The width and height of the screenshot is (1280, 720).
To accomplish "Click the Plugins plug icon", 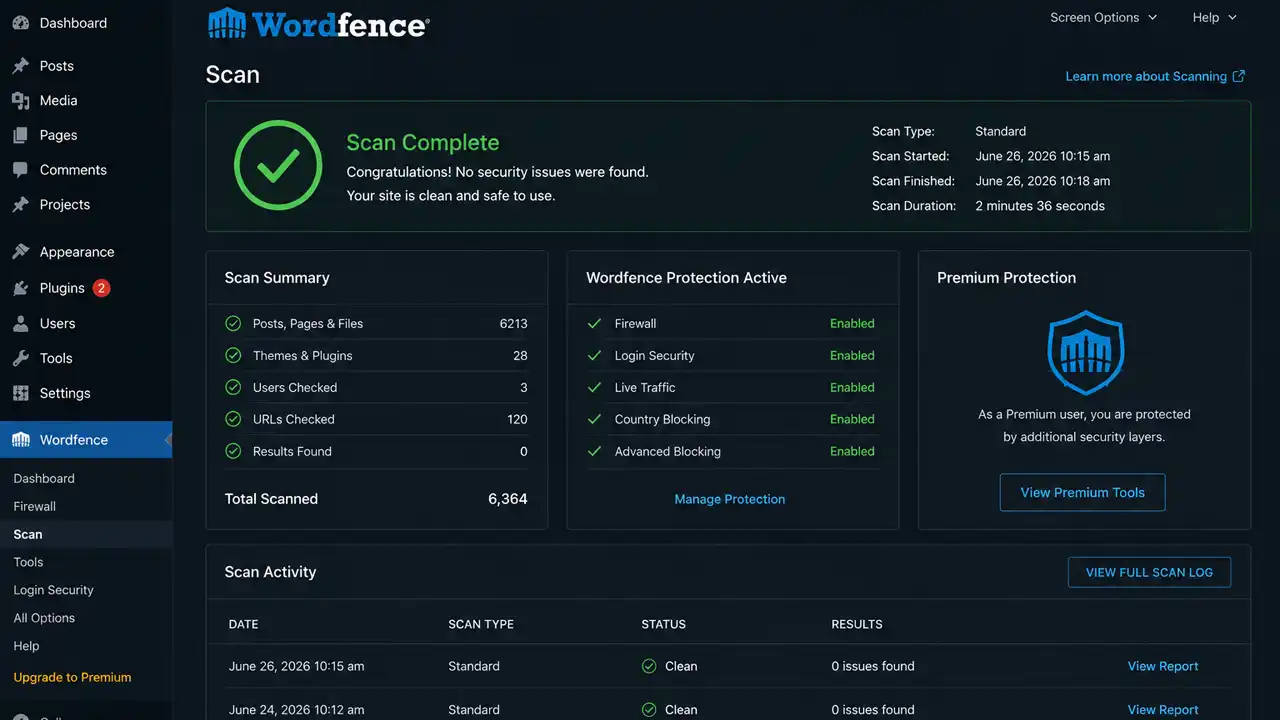I will tap(20, 288).
